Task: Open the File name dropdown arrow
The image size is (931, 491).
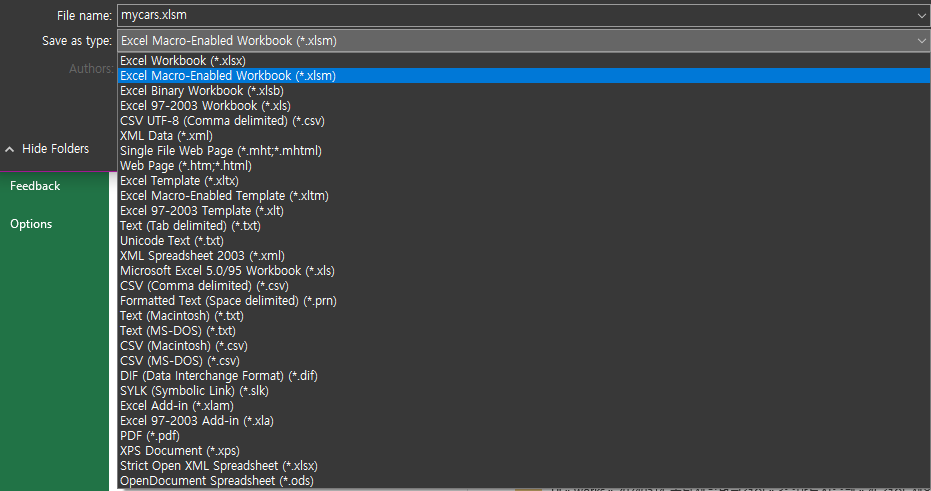Action: point(922,15)
